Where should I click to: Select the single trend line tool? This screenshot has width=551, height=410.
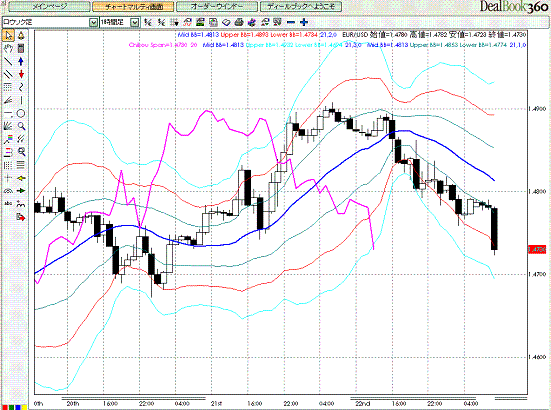(x=8, y=61)
